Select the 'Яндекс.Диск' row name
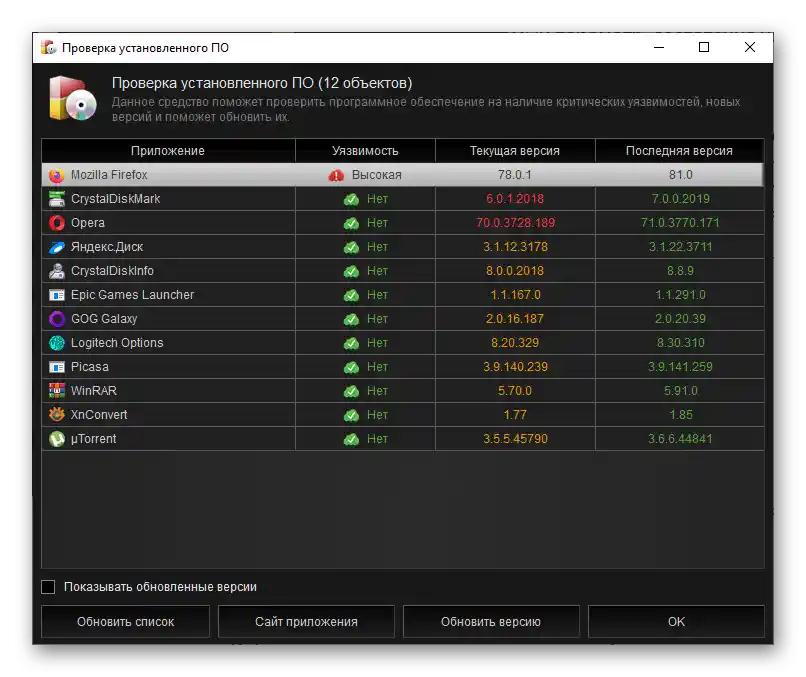 107,247
